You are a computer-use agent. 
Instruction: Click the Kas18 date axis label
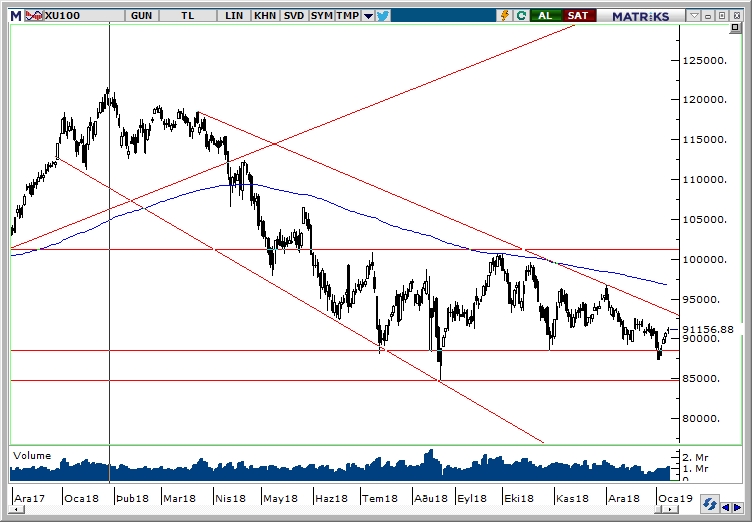572,498
